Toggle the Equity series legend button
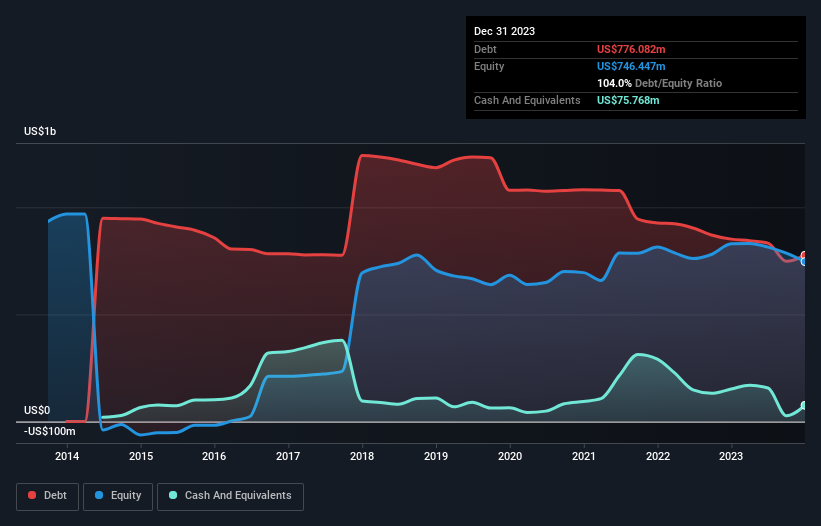Viewport: 821px width, 526px height. pos(118,496)
